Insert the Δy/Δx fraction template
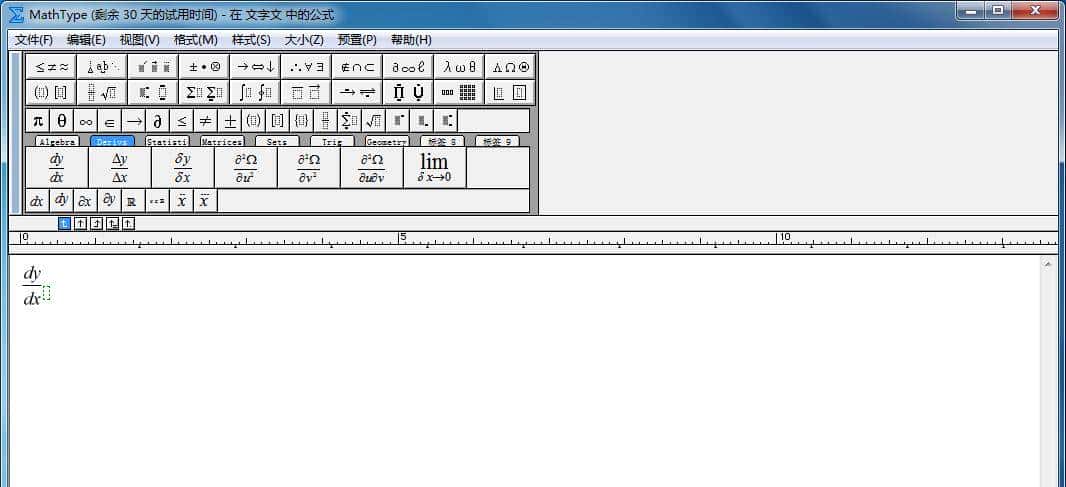The height and width of the screenshot is (487, 1066). (x=119, y=168)
